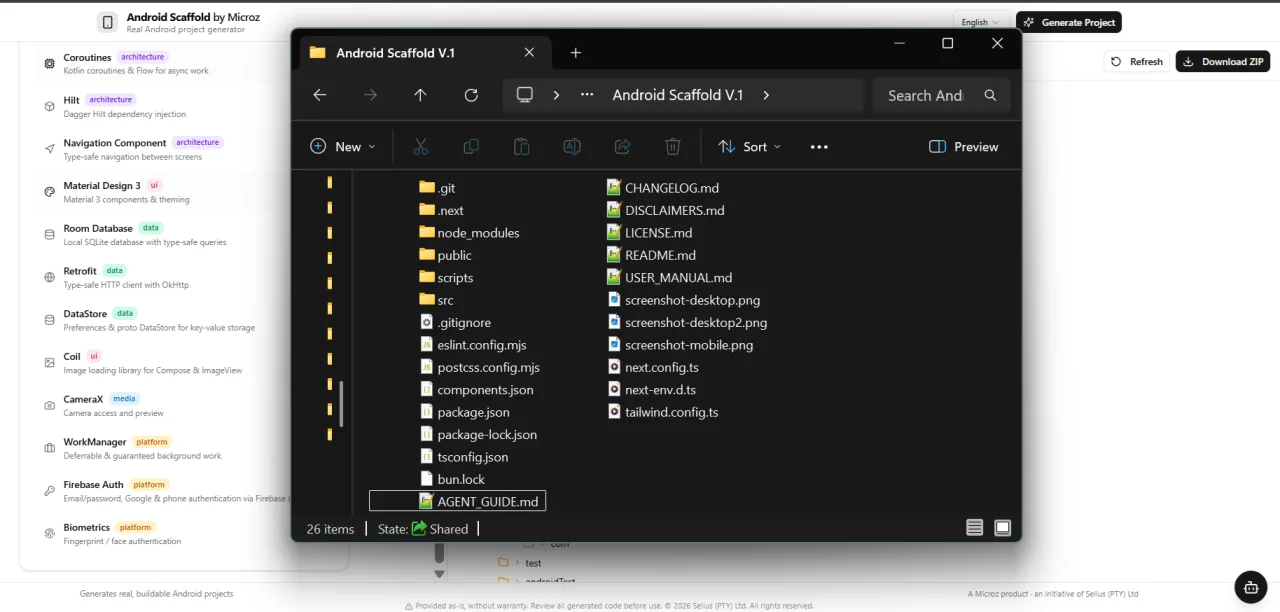
Task: Click the search magnifier icon
Action: 990,95
